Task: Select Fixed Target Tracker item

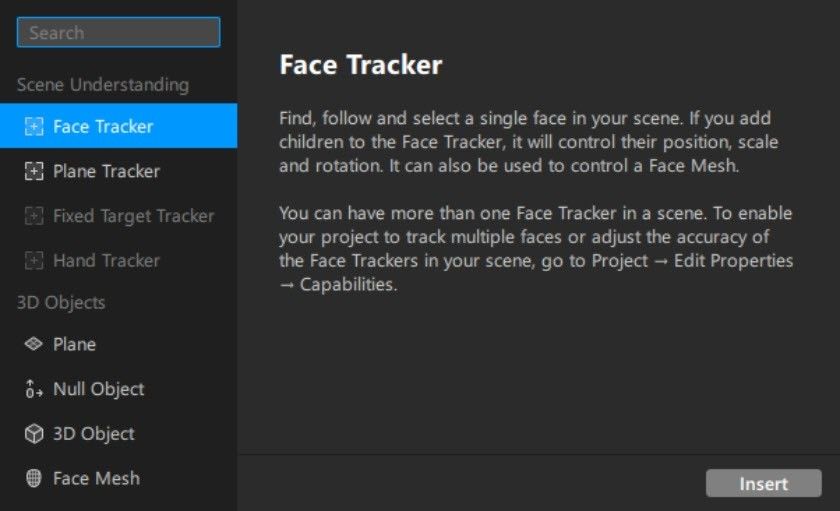Action: pos(118,216)
